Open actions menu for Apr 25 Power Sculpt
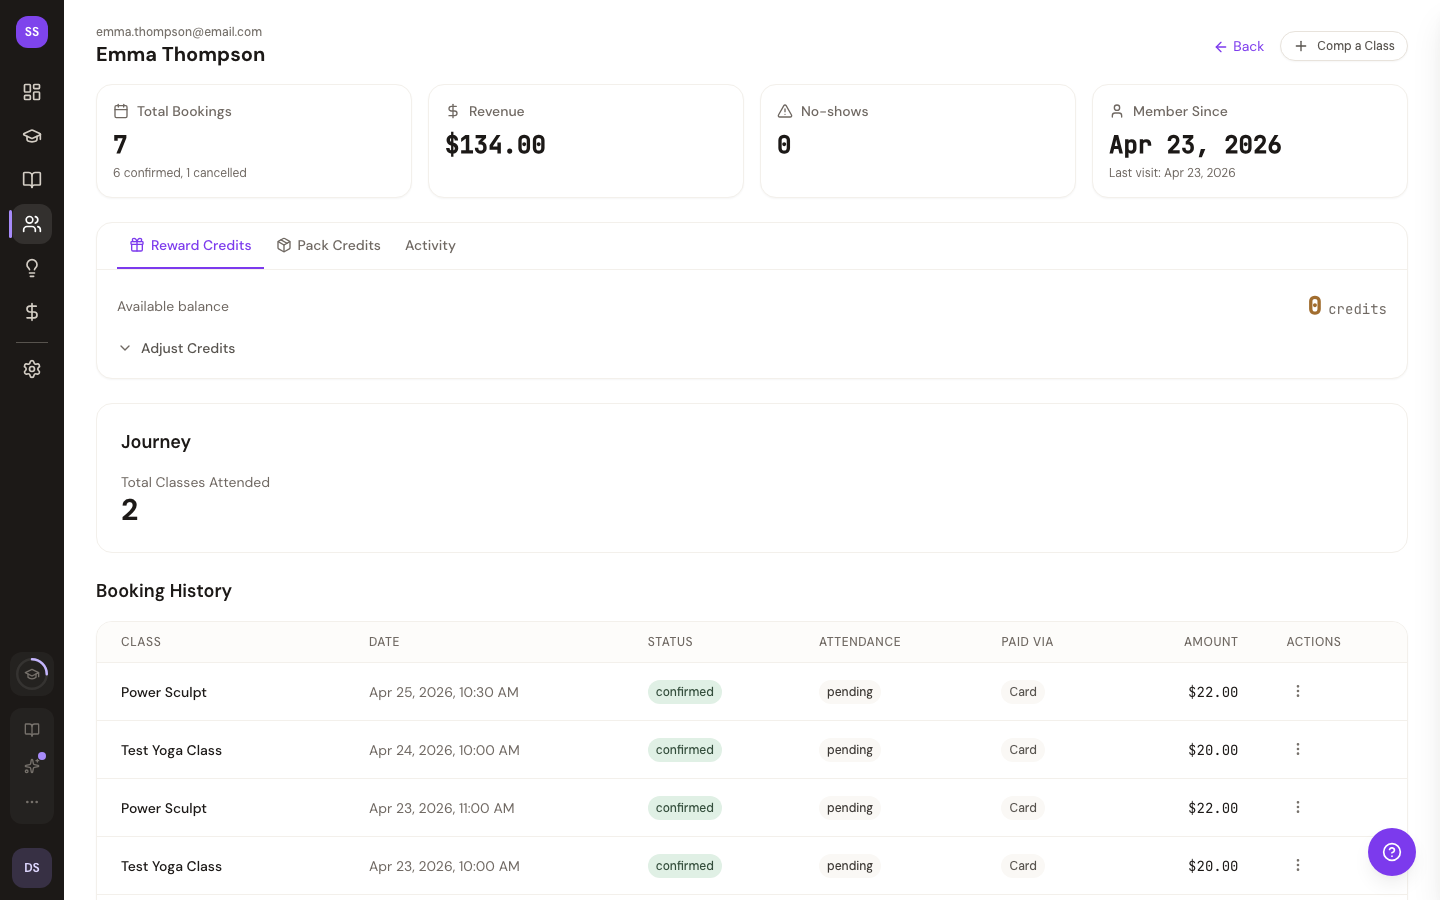Viewport: 1440px width, 900px height. coord(1297,692)
